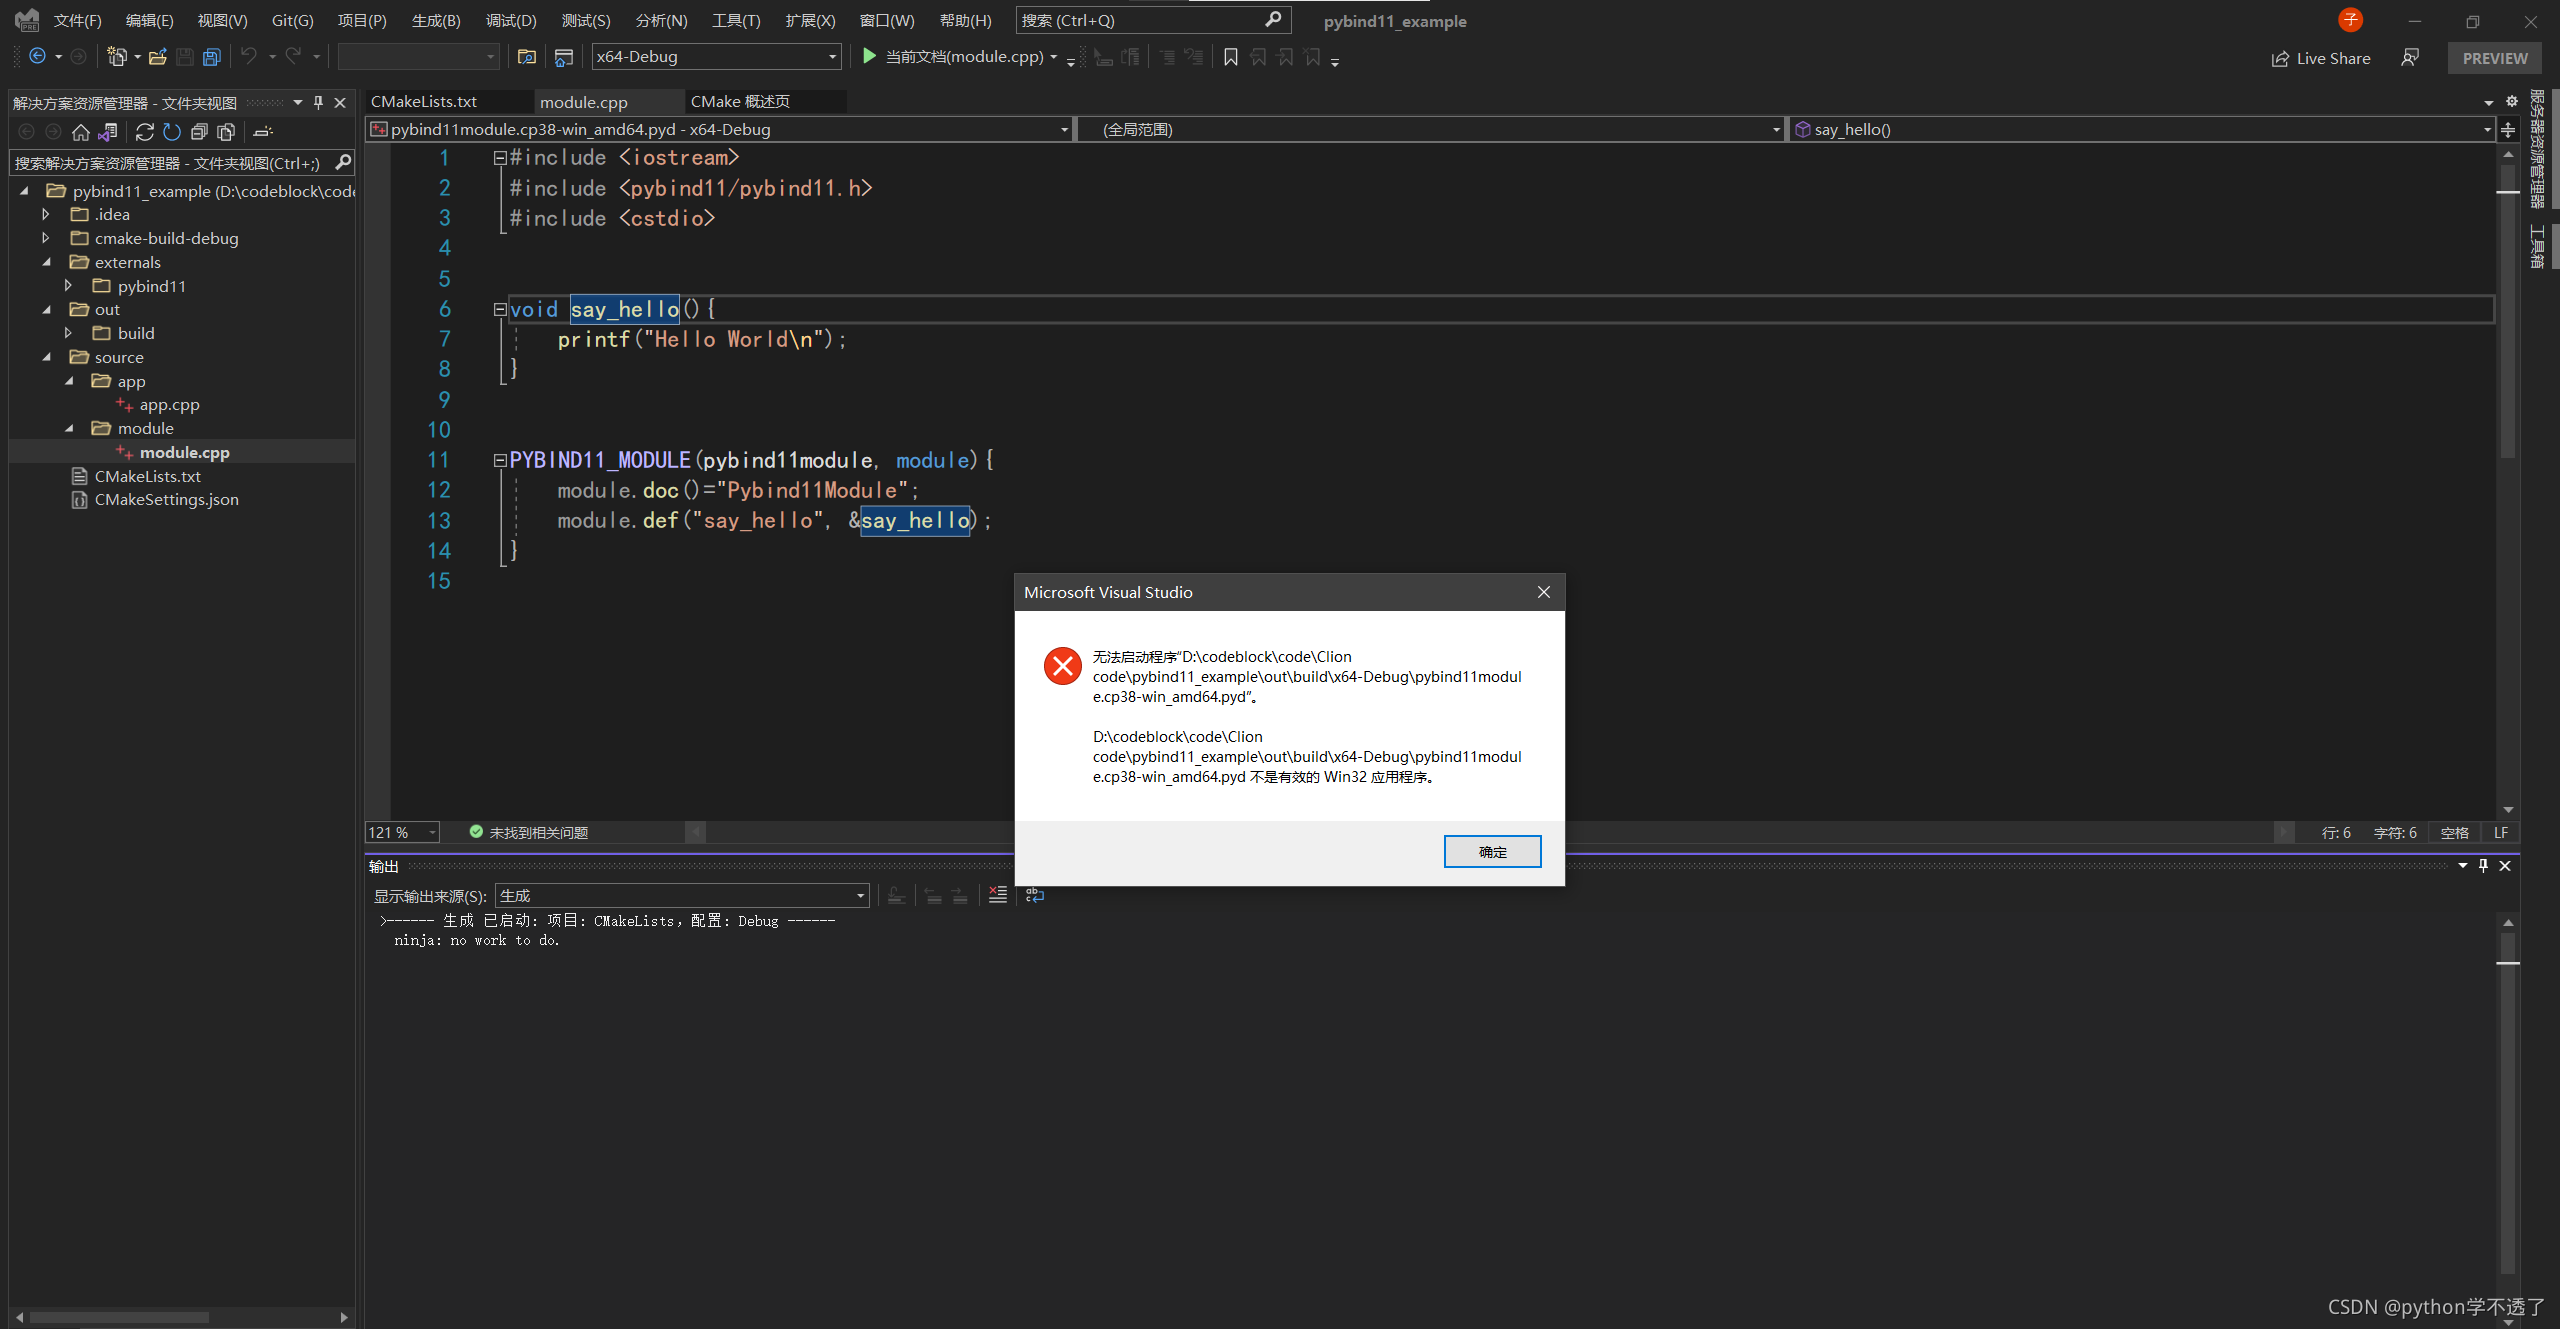Click the Refresh icon in Solution Explorer
The width and height of the screenshot is (2560, 1329).
pos(171,132)
